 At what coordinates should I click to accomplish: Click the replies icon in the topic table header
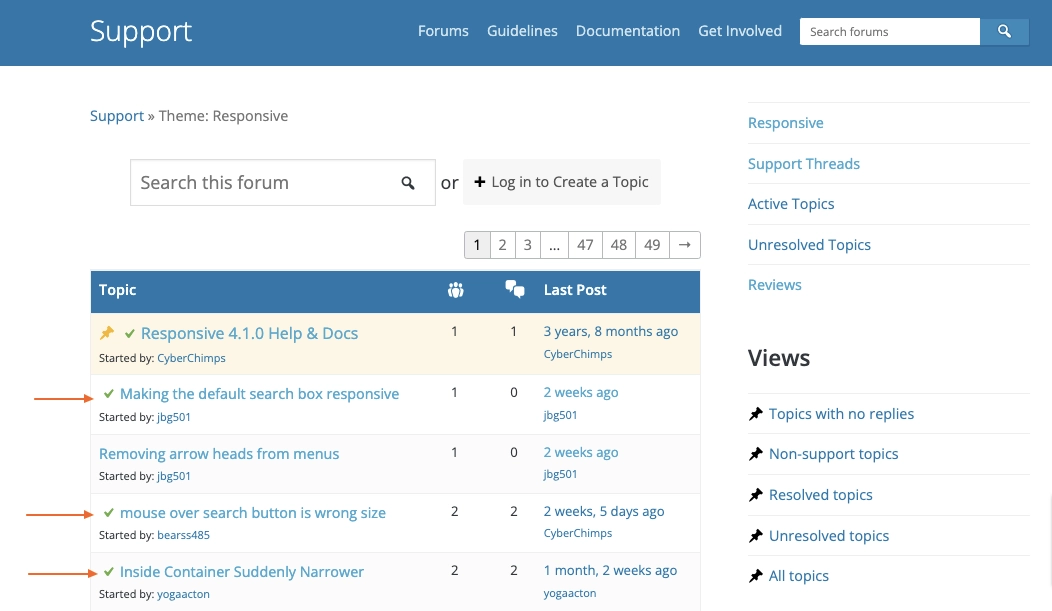(x=515, y=289)
